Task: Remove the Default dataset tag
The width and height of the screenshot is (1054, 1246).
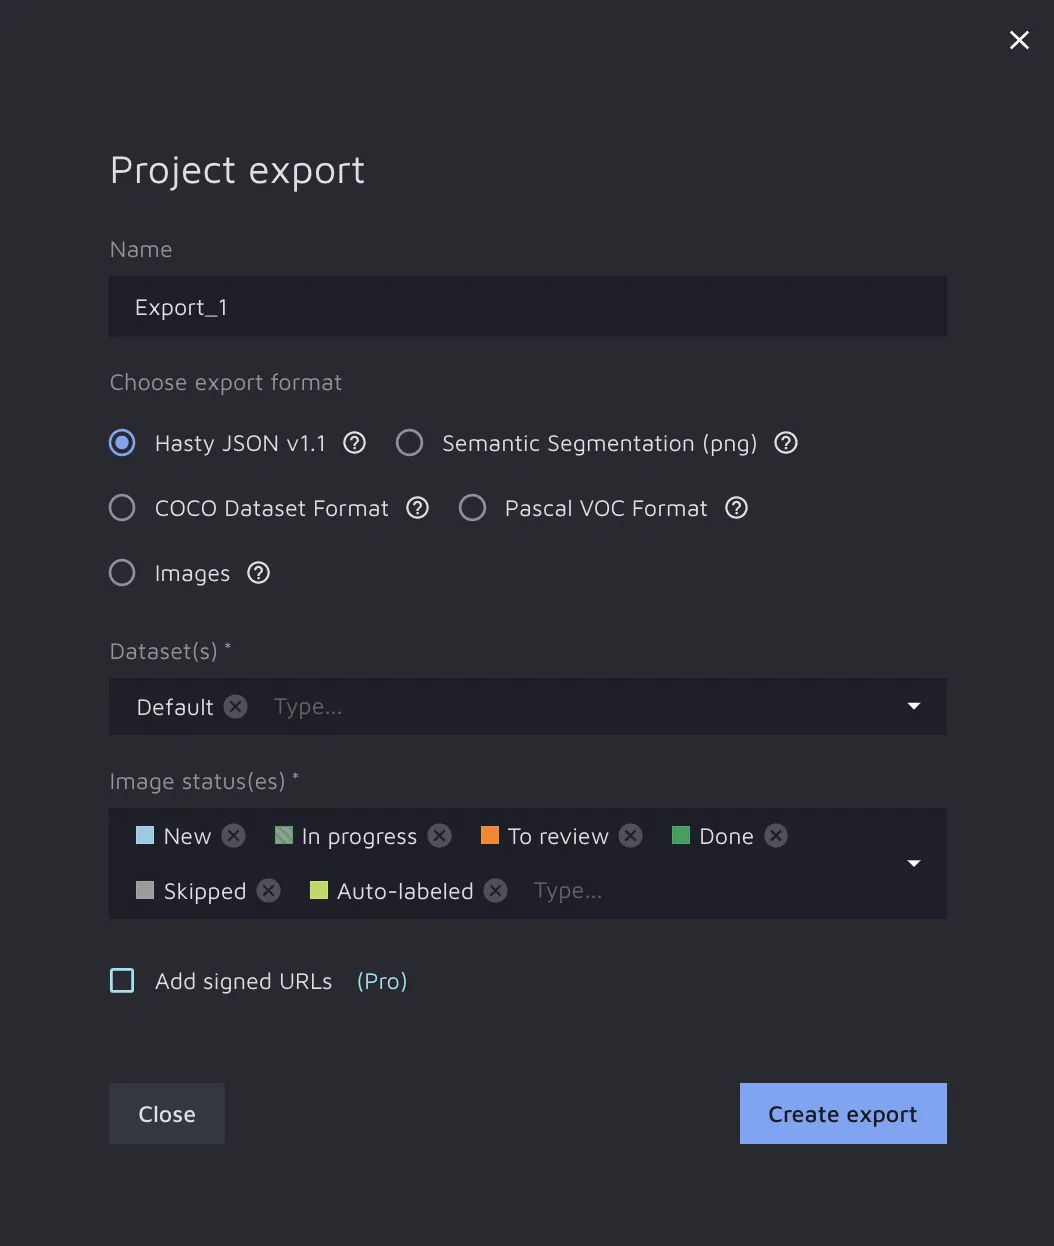Action: click(x=236, y=707)
